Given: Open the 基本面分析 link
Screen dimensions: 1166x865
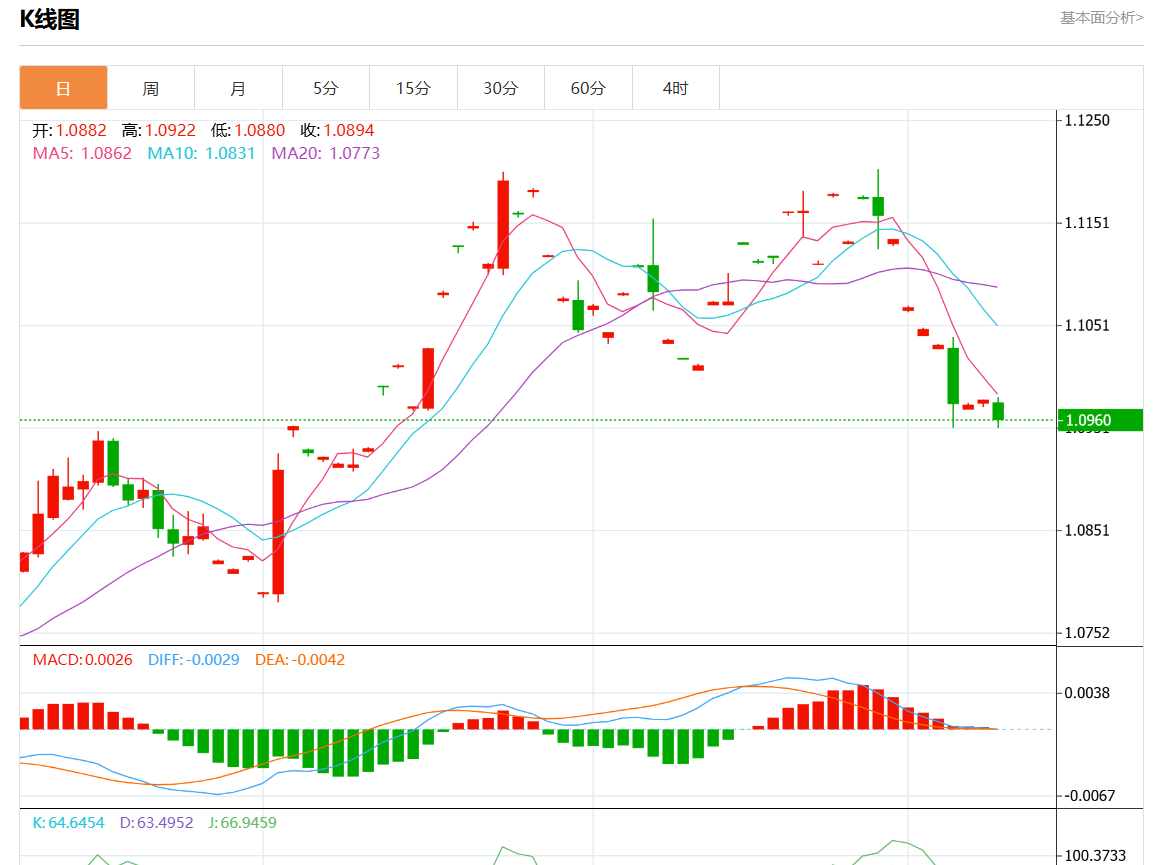Looking at the screenshot, I should pyautogui.click(x=1101, y=18).
